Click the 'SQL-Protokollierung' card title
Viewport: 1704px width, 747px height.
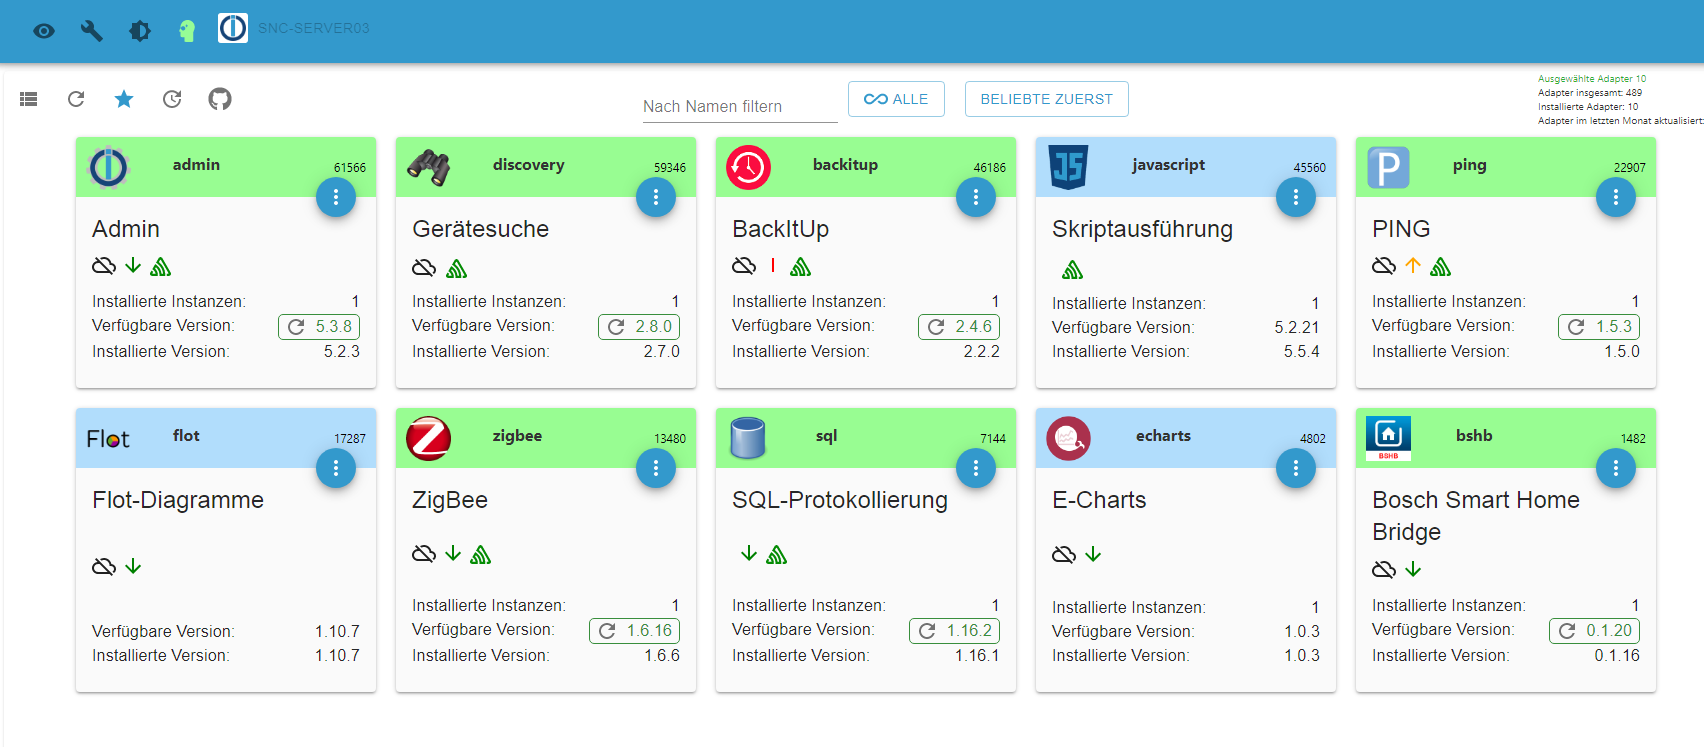click(840, 500)
